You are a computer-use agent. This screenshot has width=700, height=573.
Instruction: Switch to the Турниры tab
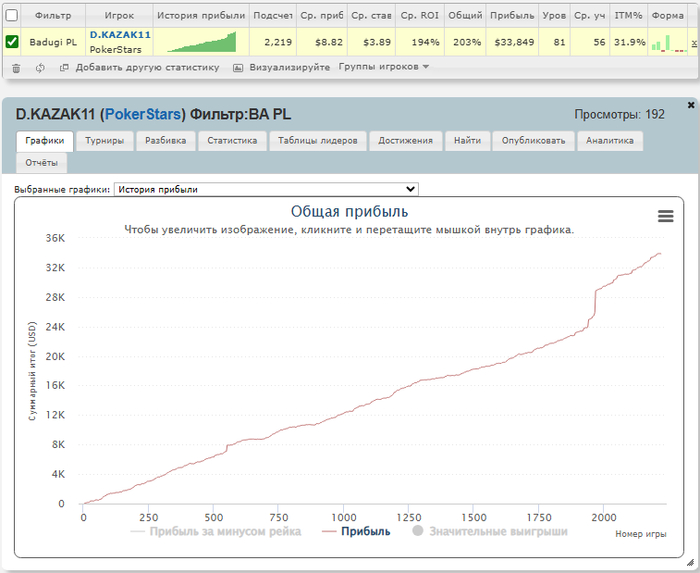(104, 141)
